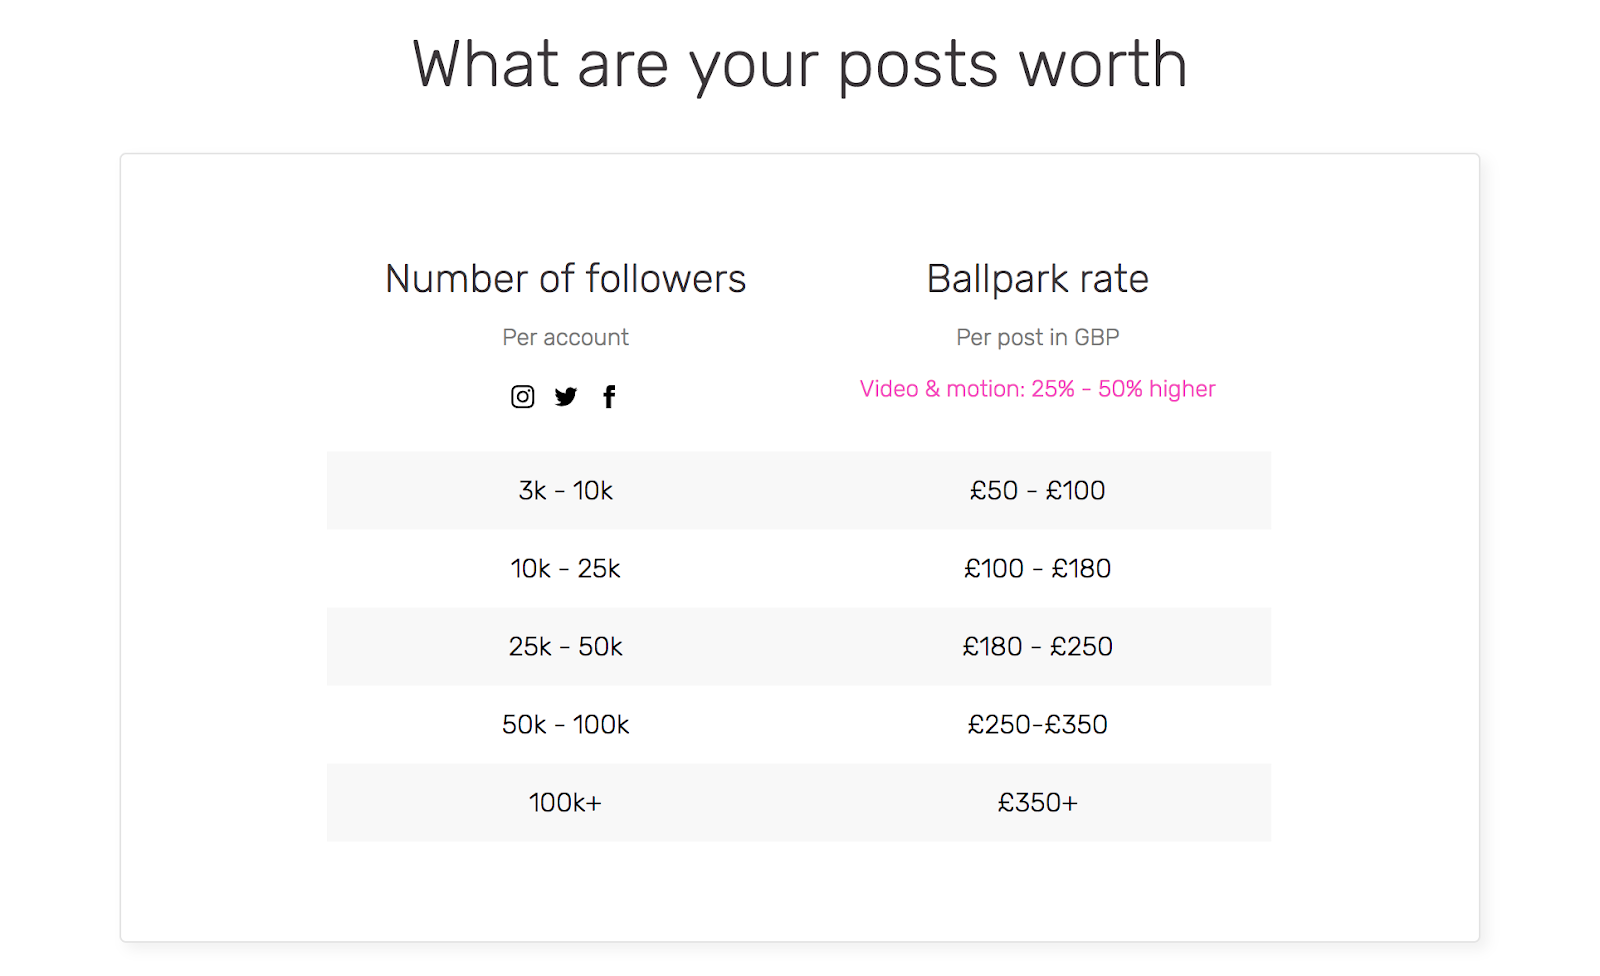Click the Per account subtitle
This screenshot has width=1600, height=976.
tap(566, 337)
